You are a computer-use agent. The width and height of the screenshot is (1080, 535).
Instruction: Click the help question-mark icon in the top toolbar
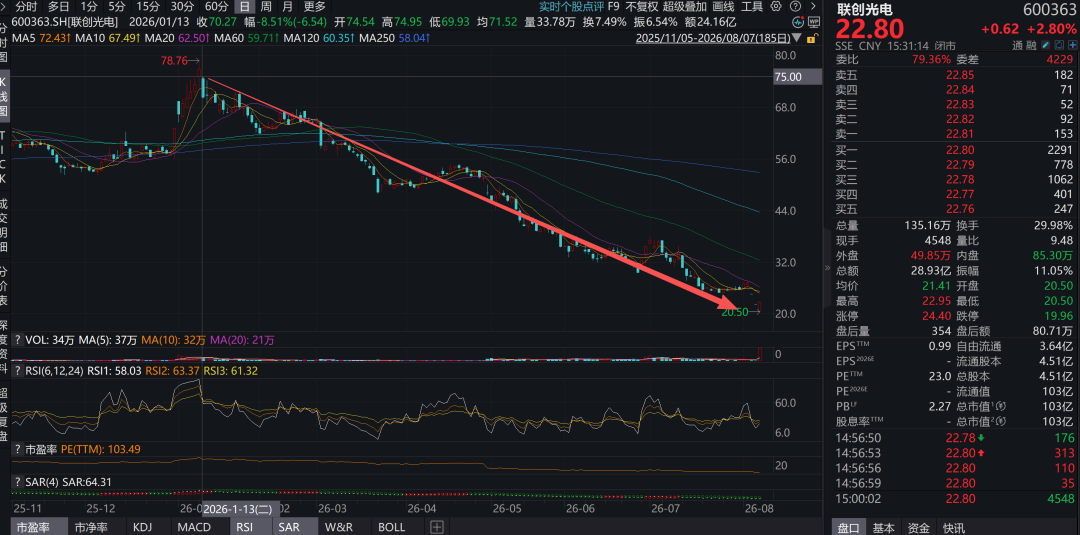coord(796,6)
